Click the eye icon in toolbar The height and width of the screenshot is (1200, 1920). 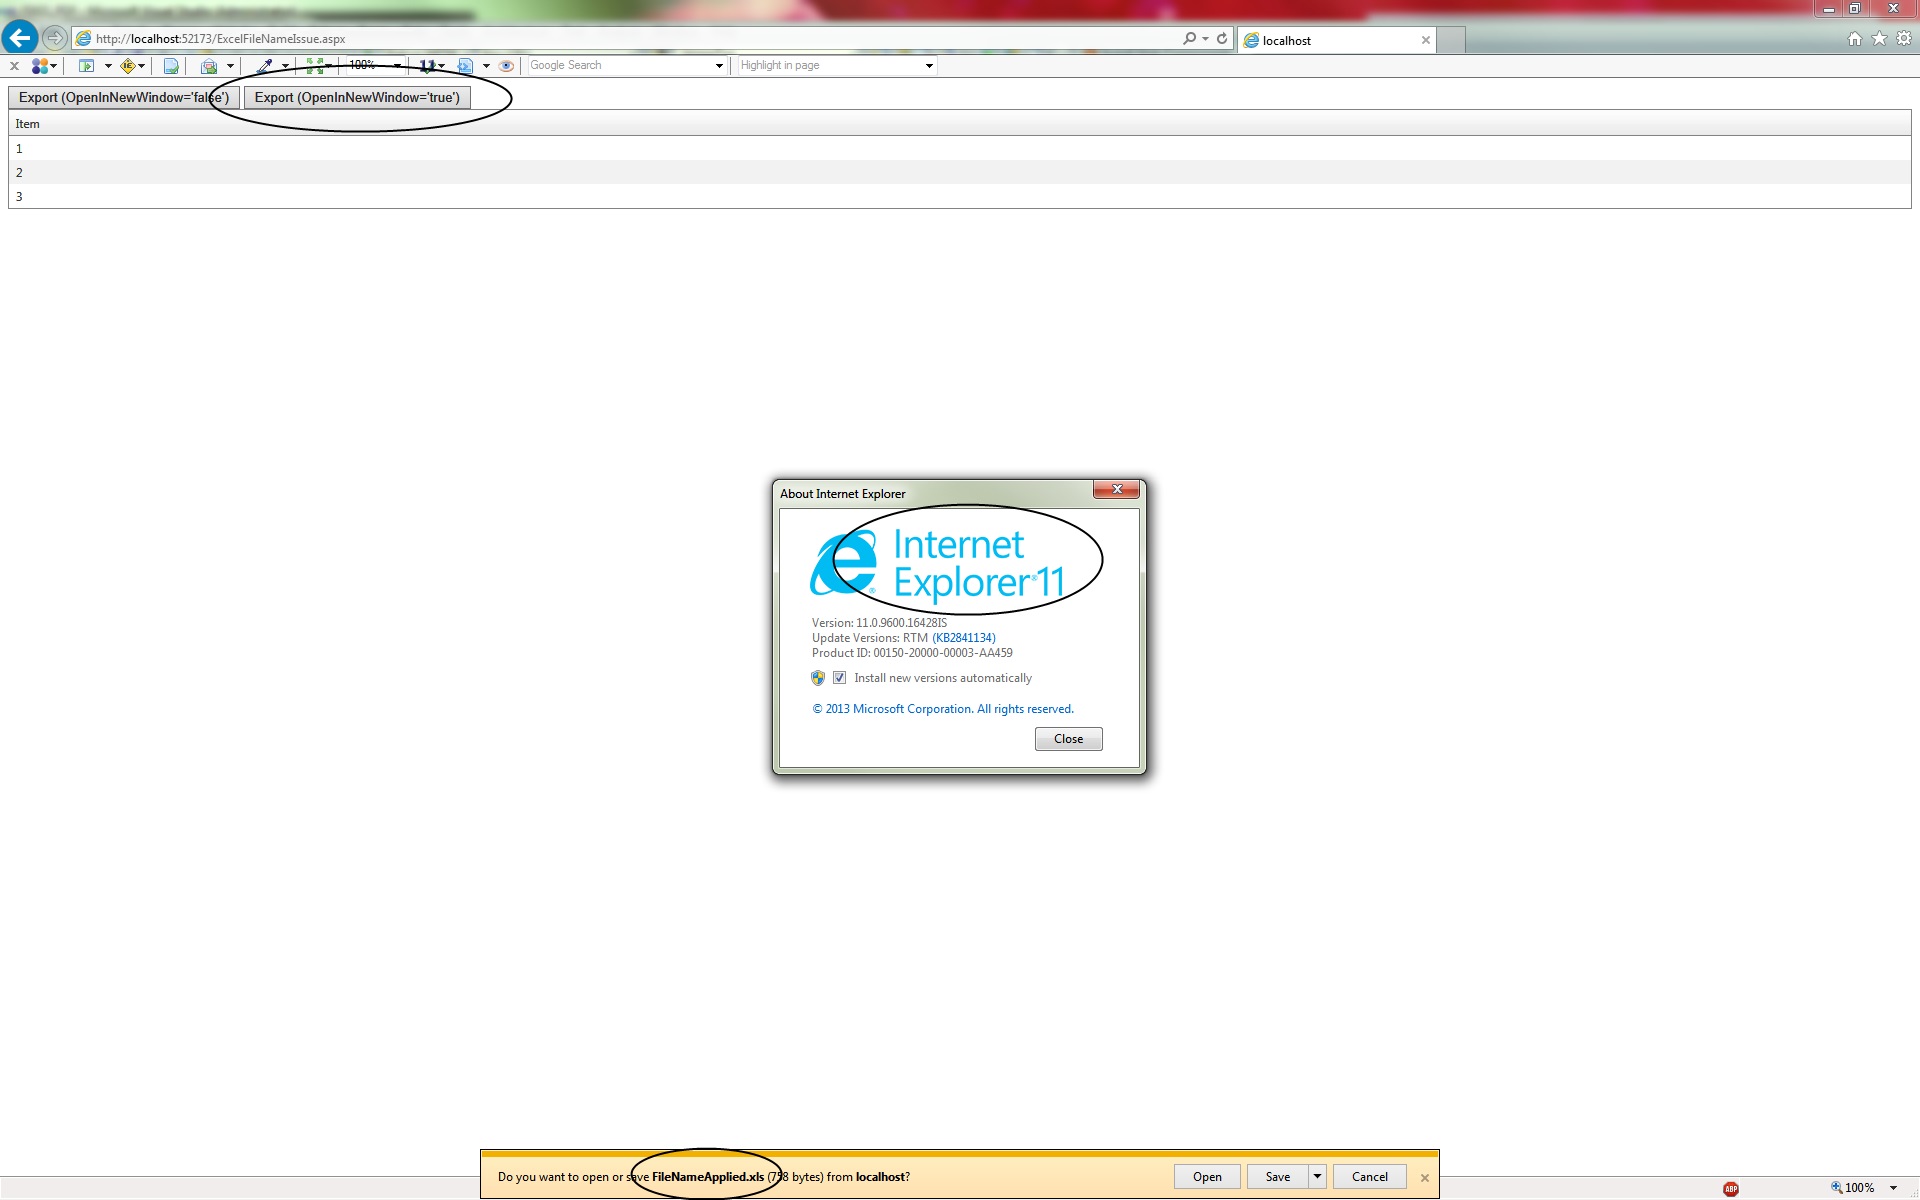(x=506, y=66)
